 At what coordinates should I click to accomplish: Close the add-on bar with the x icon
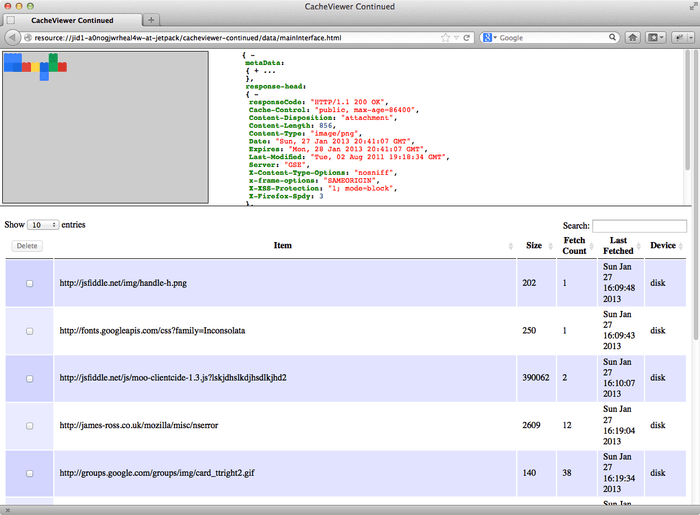(x=8, y=510)
